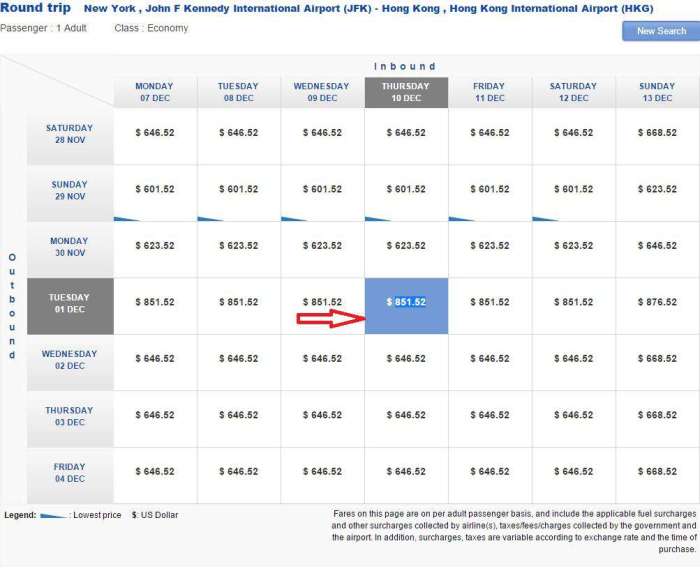
Task: Choose Thursday 03 Dec outbound row header
Action: [70, 419]
